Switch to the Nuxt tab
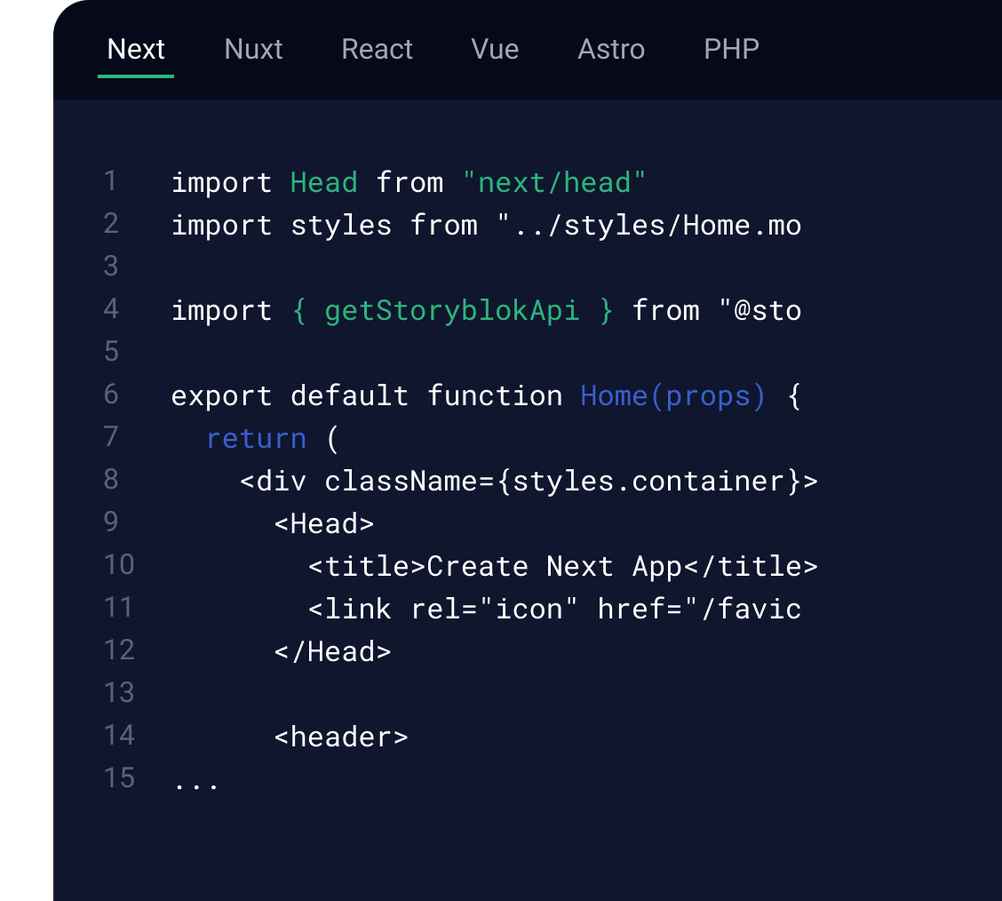 point(254,49)
